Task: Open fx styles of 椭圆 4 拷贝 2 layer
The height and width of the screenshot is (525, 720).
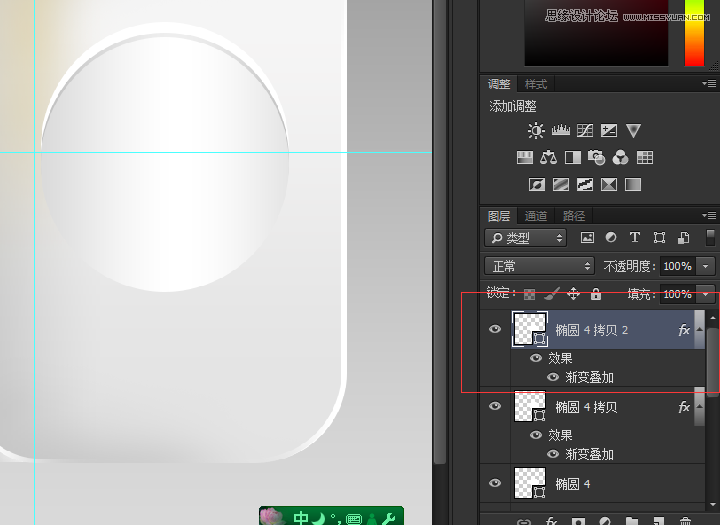Action: click(684, 330)
